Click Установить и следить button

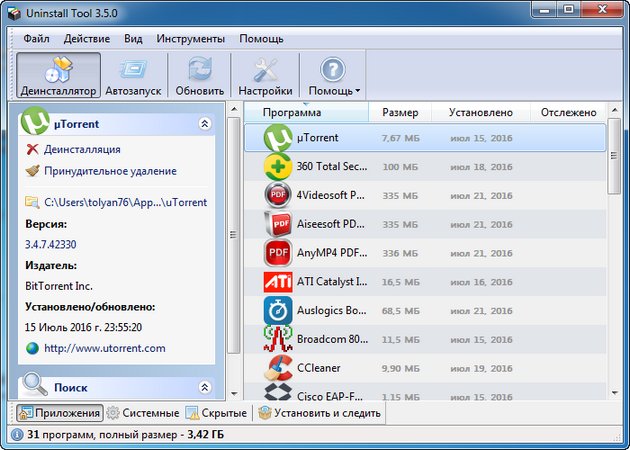pyautogui.click(x=317, y=413)
